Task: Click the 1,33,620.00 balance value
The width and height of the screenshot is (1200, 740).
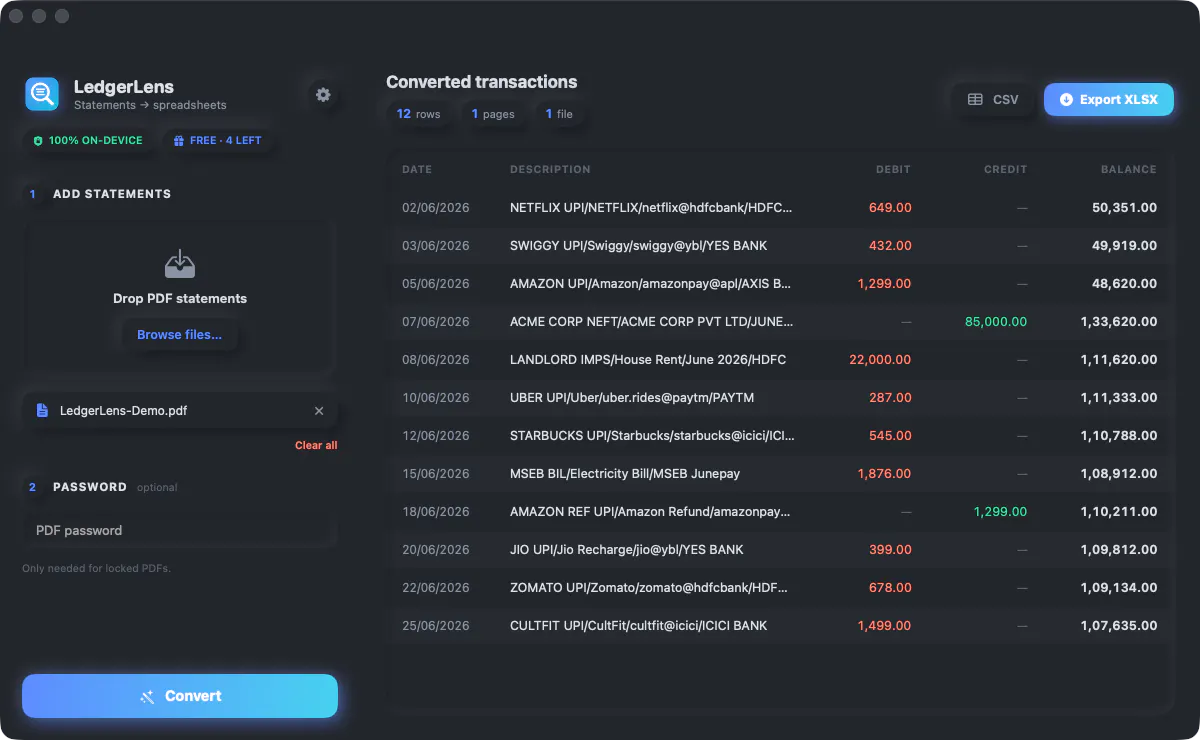Action: [1119, 322]
